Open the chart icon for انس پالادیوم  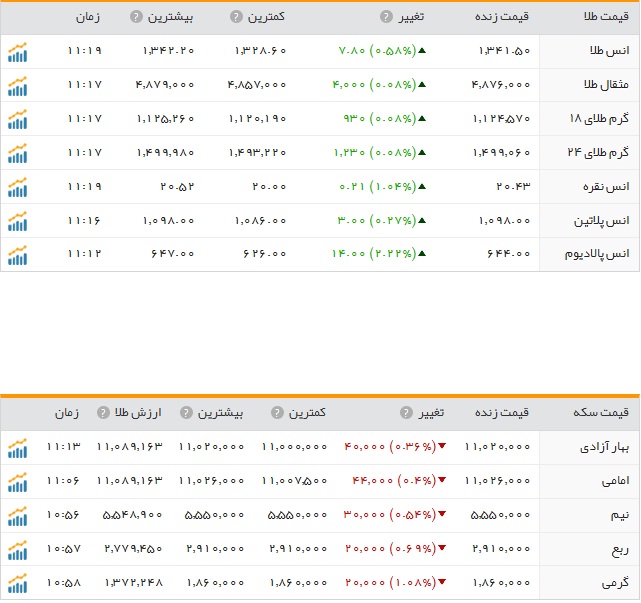17,255
